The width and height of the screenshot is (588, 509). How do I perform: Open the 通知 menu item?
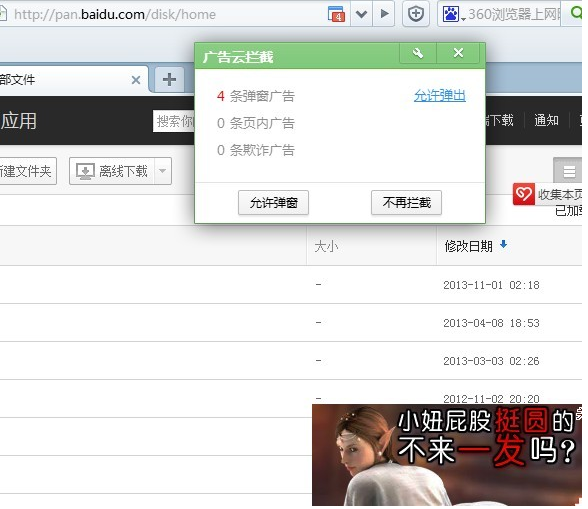[546, 120]
